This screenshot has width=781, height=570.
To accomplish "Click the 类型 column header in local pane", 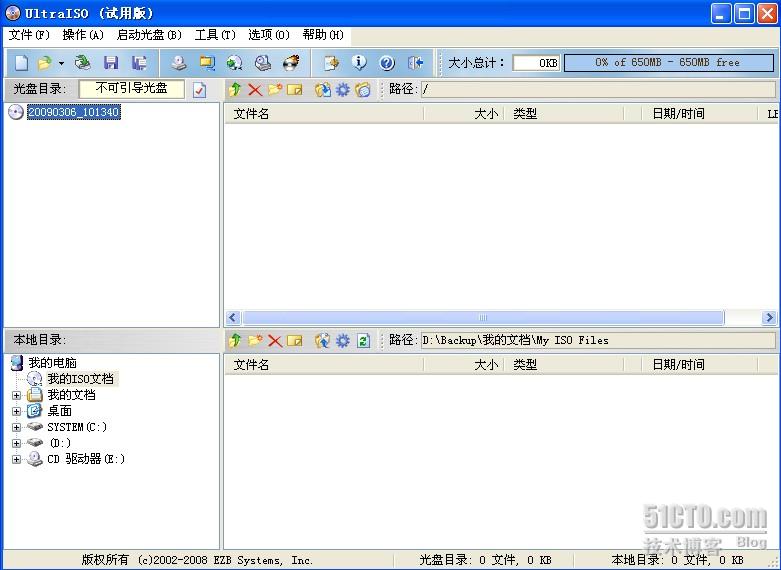I will tap(564, 365).
